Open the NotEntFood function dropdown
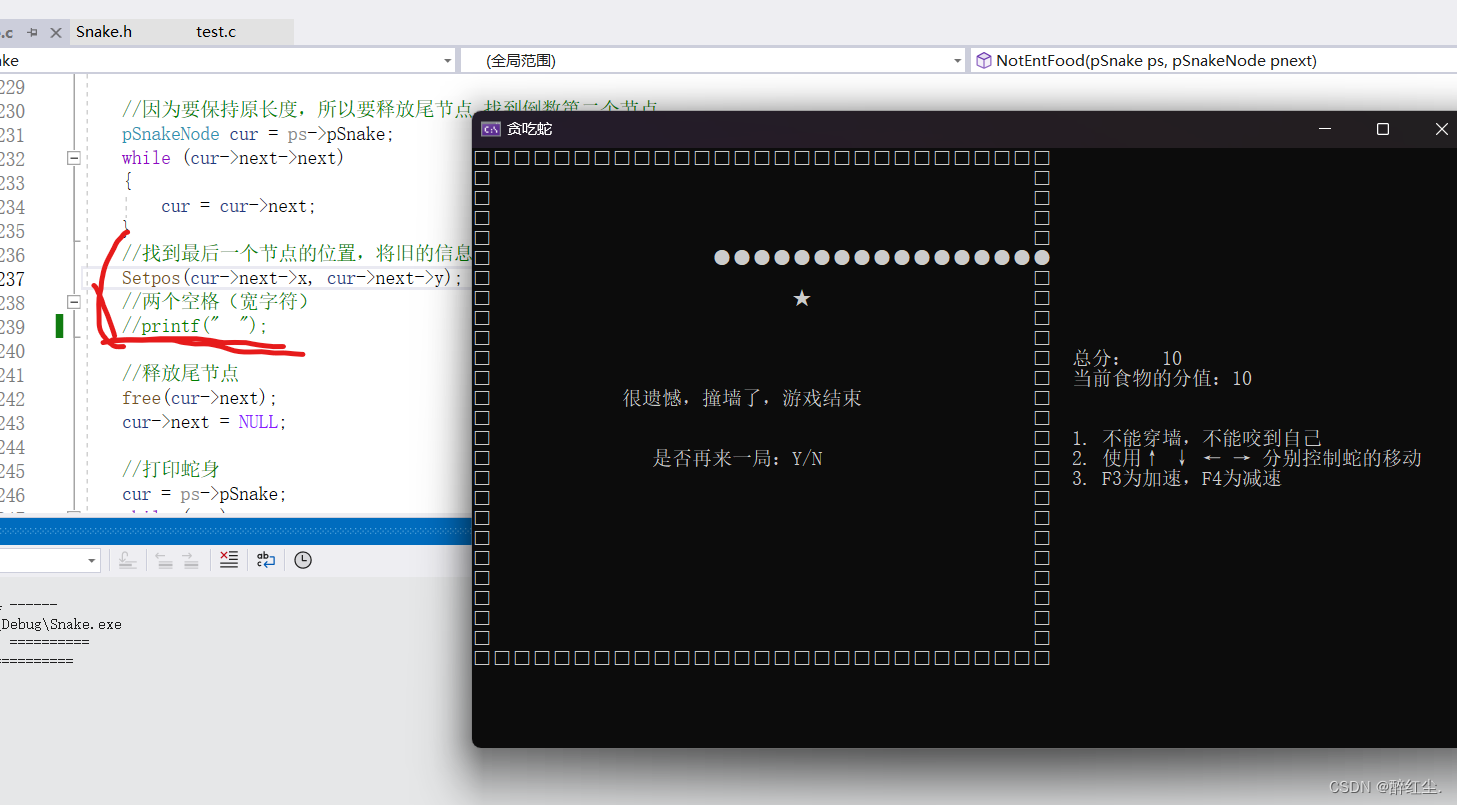1457x805 pixels. [x=1213, y=61]
